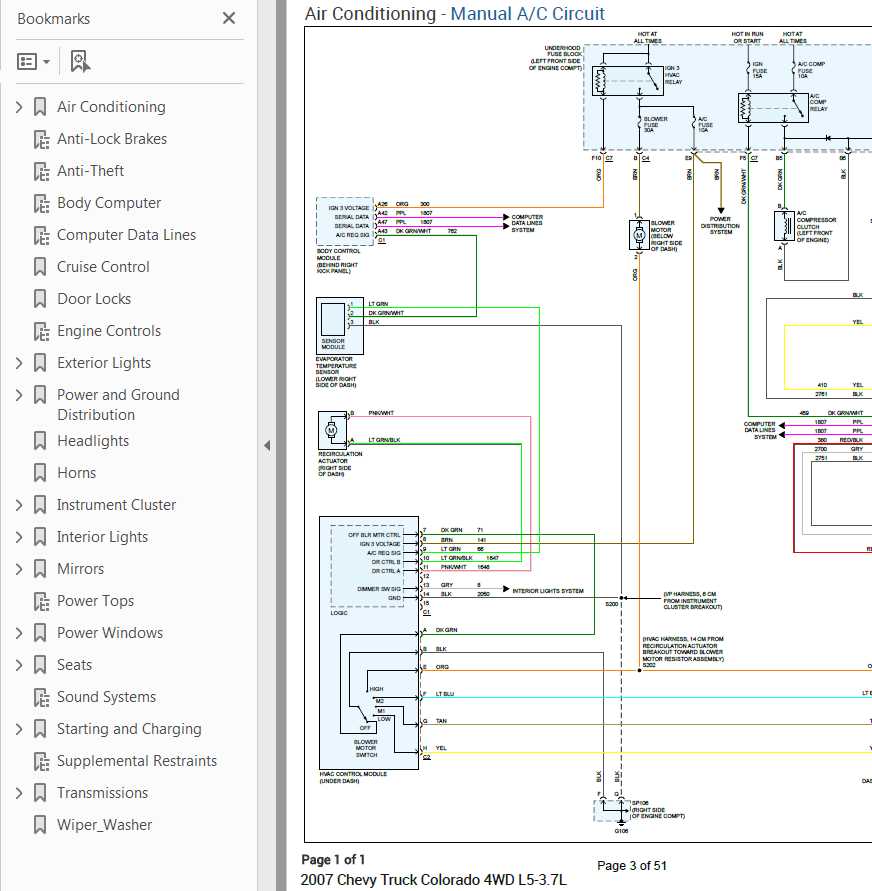Screen dimensions: 872x891
Task: Go to Engine Controls bookmark
Action: click(x=109, y=331)
